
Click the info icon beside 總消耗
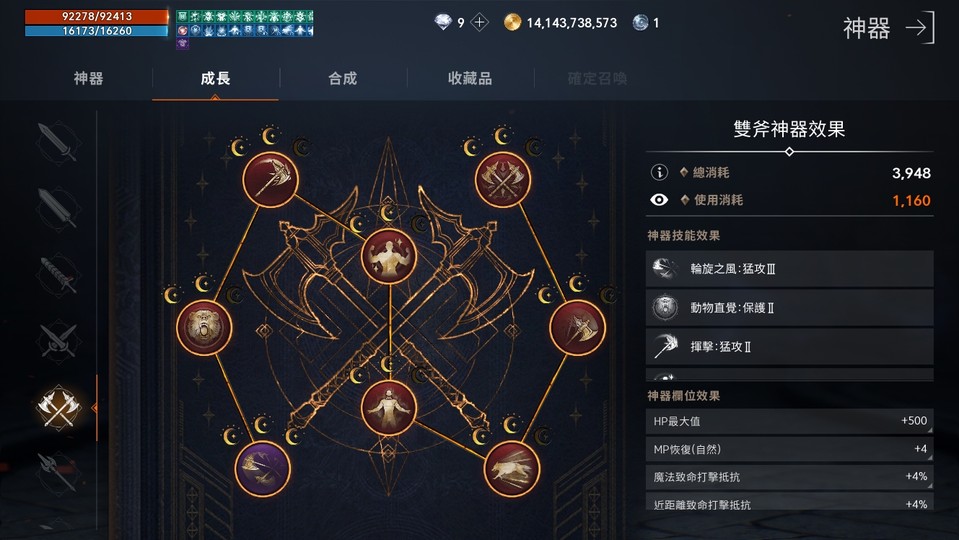[x=659, y=172]
